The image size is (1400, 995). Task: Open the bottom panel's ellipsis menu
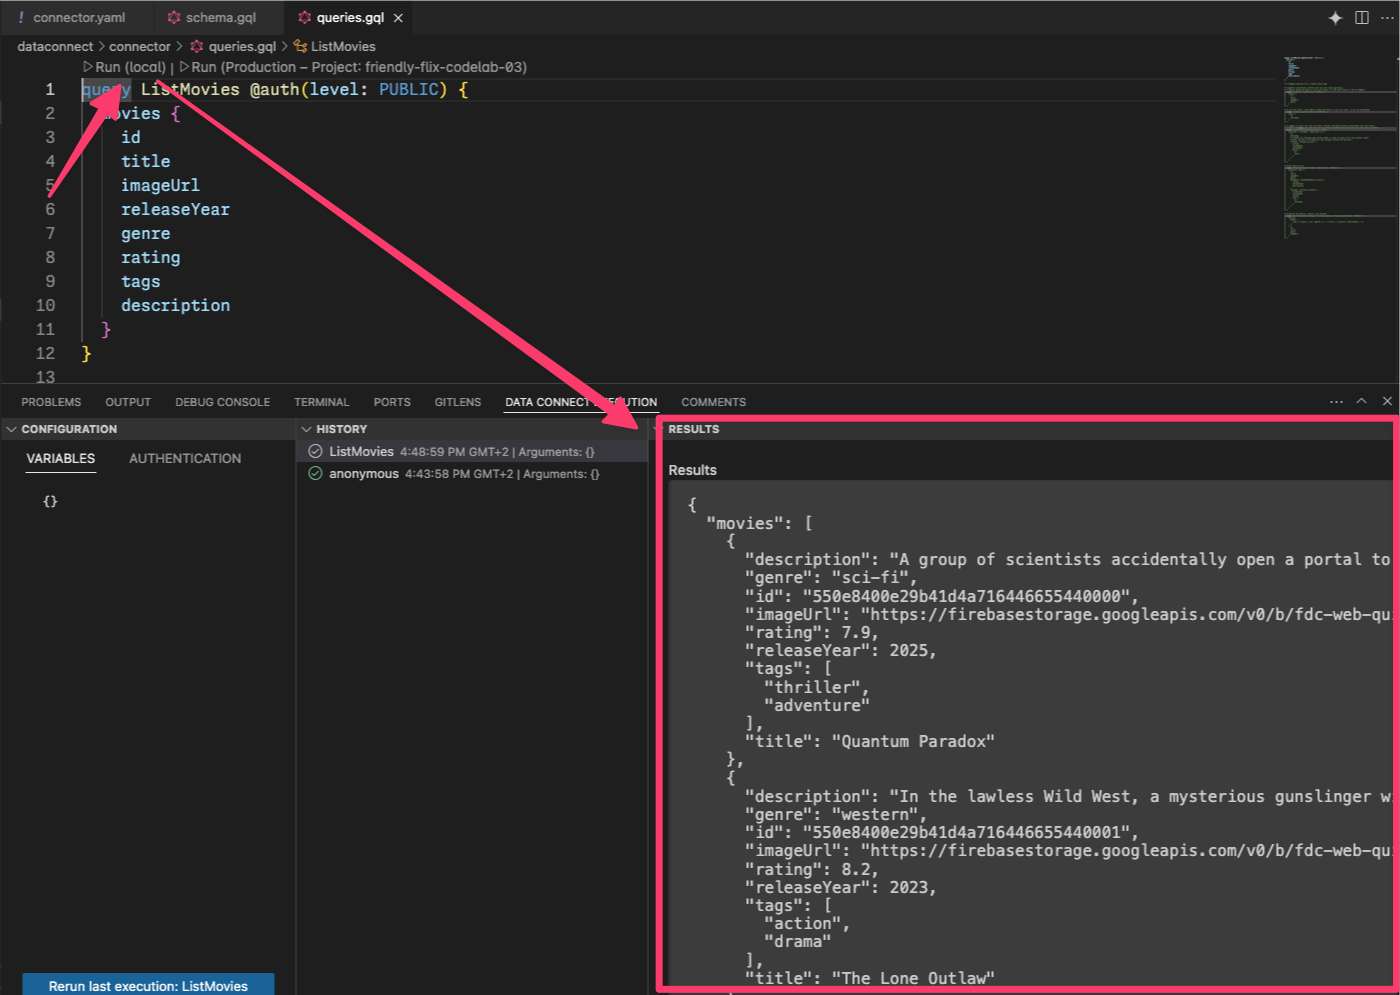tap(1336, 401)
